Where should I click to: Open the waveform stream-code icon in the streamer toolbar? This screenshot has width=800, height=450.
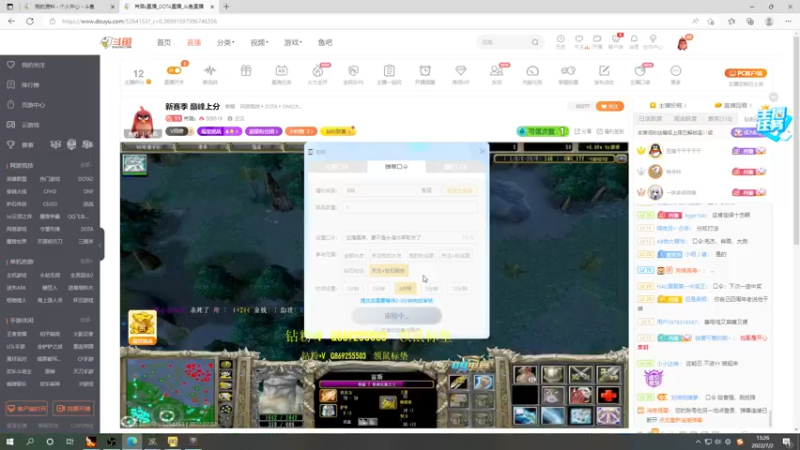coord(210,70)
